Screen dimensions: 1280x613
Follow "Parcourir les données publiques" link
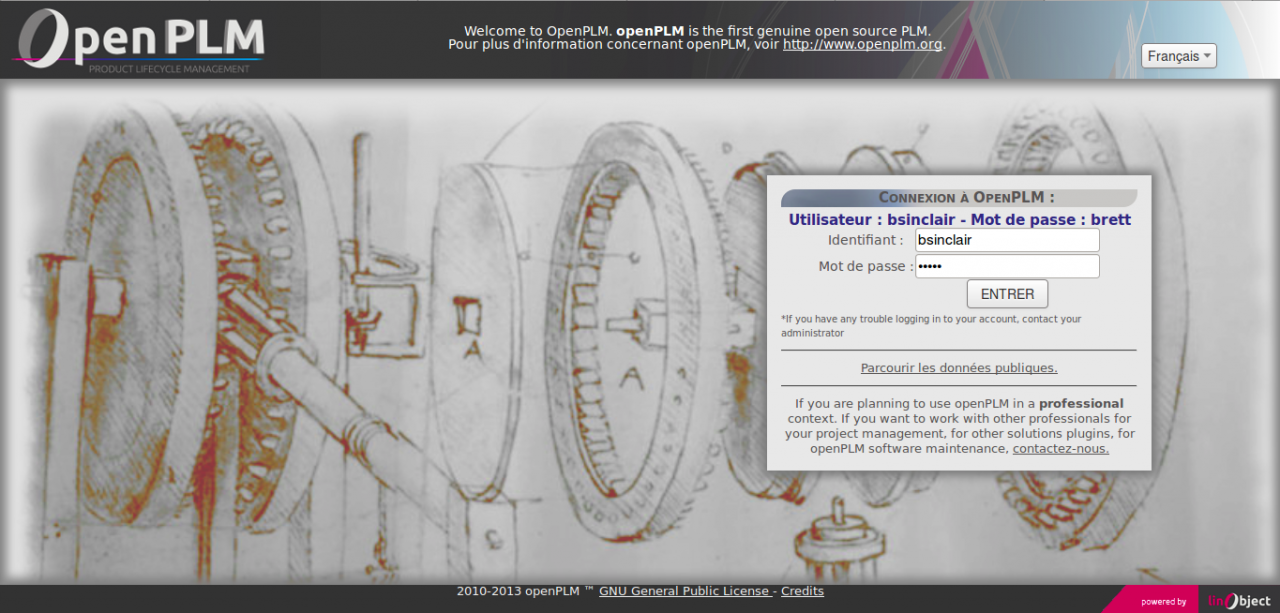click(958, 368)
